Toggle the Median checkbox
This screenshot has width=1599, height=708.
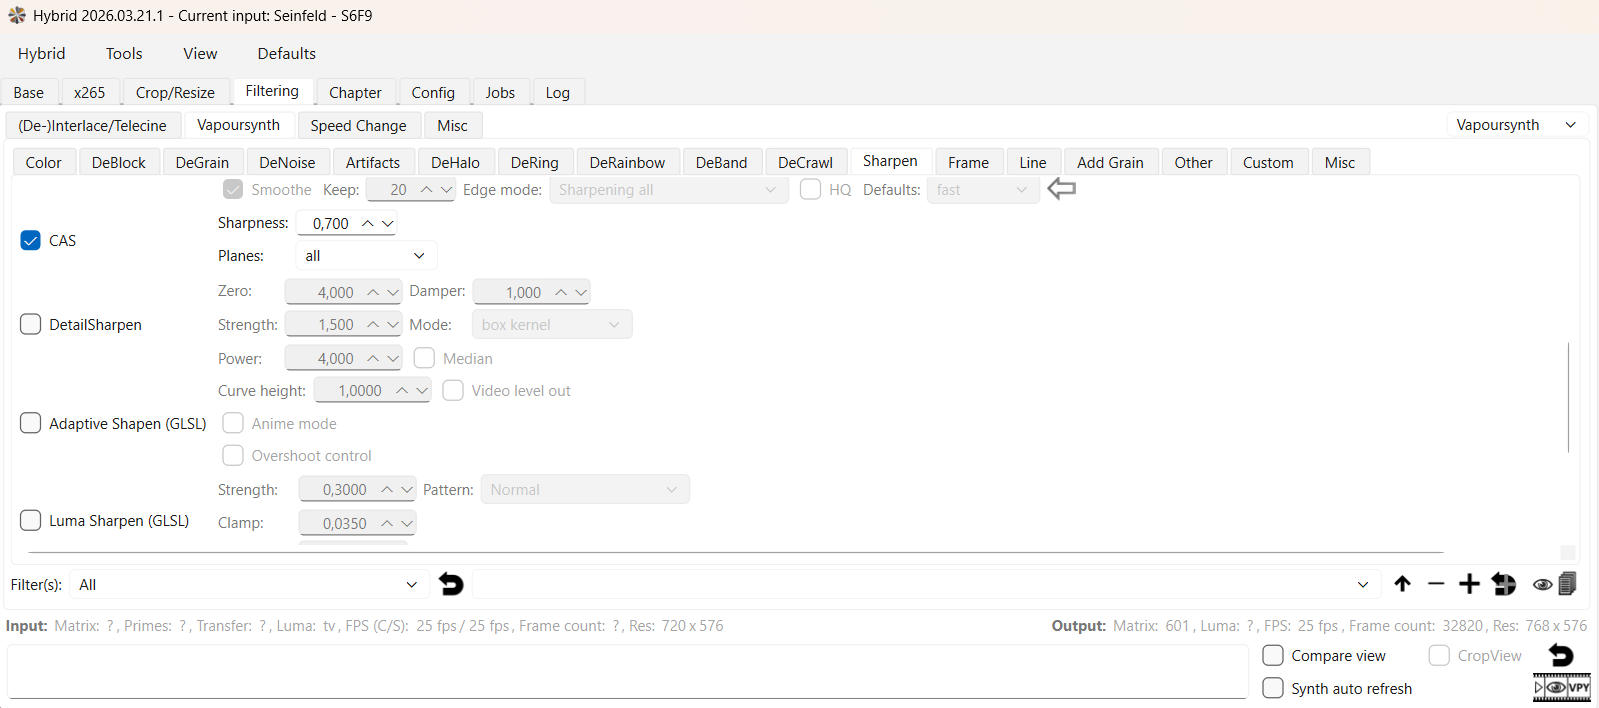[x=424, y=358]
